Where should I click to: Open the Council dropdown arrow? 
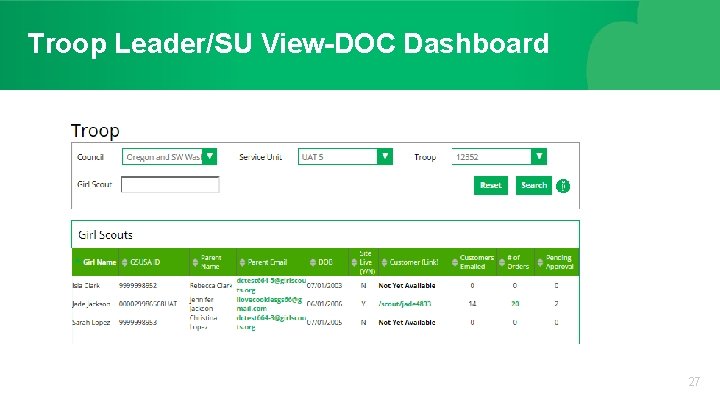pyautogui.click(x=210, y=157)
